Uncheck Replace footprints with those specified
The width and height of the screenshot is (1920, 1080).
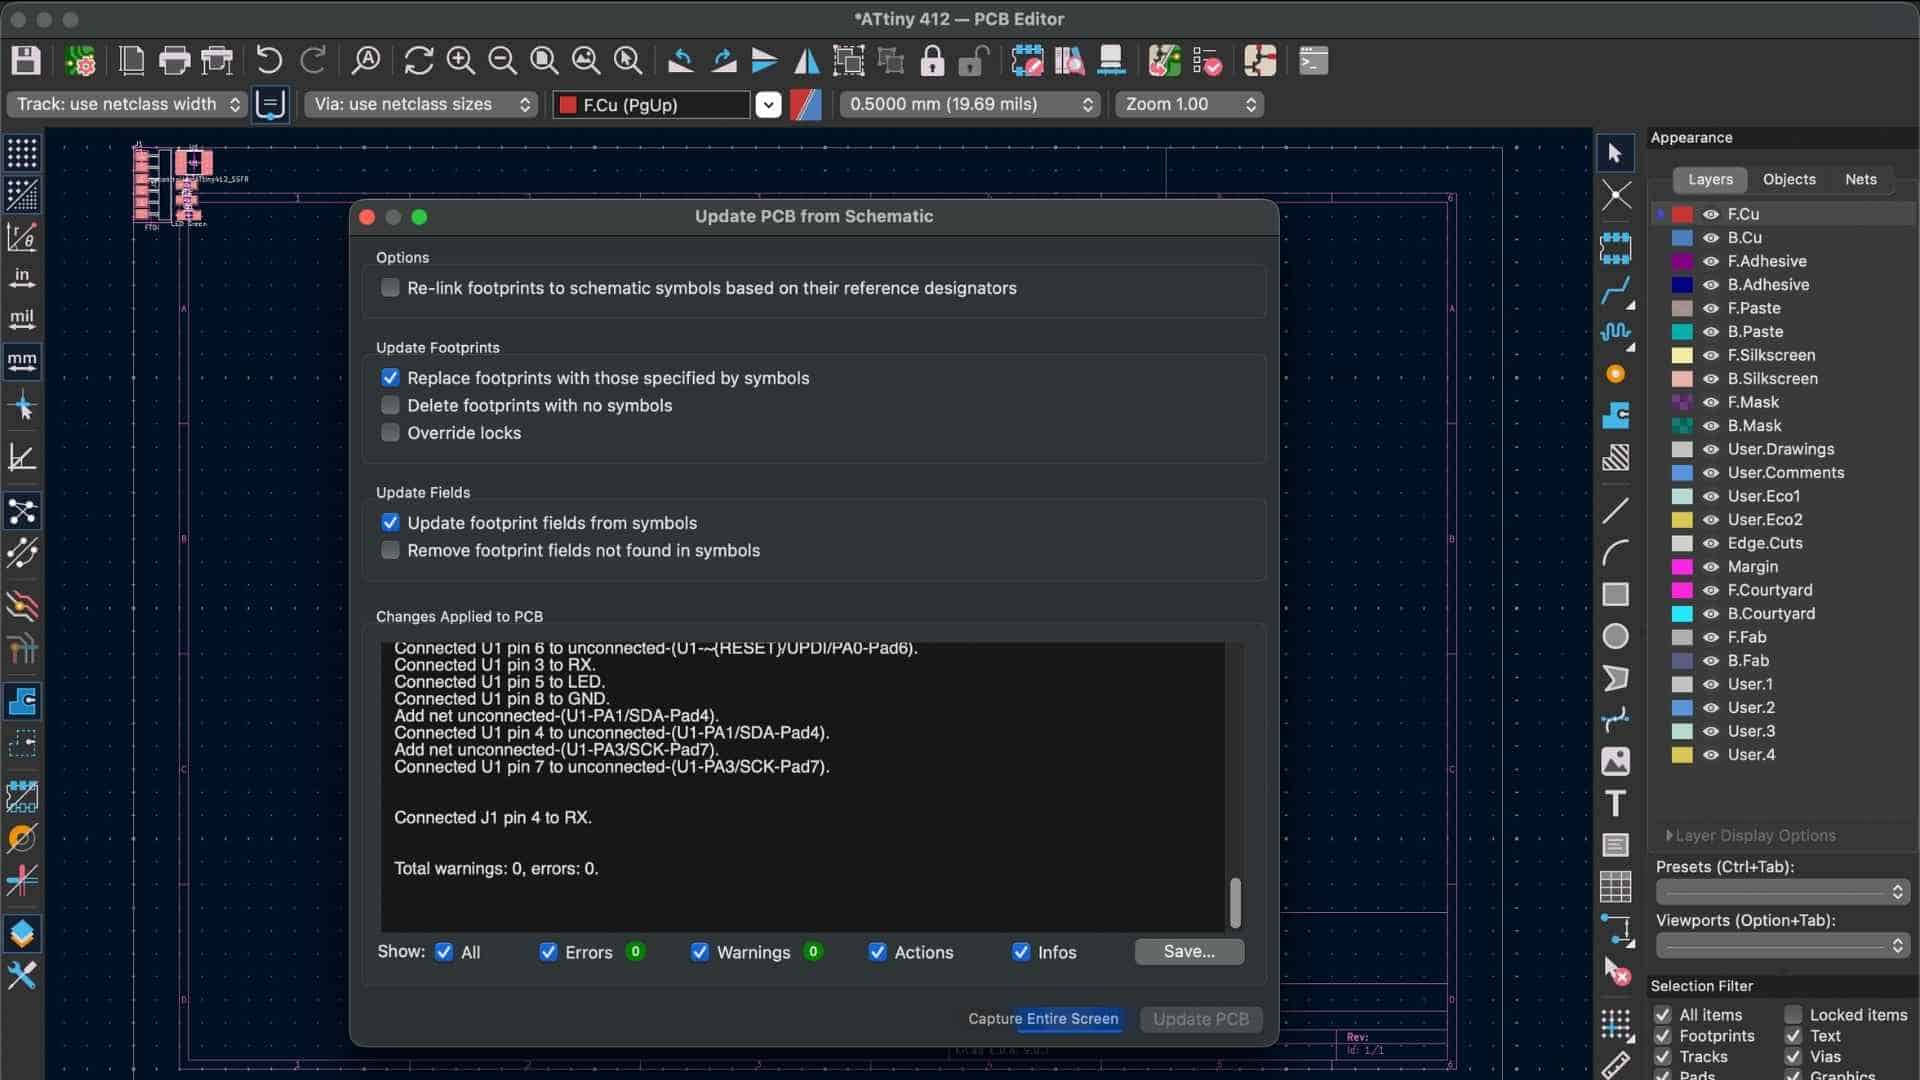click(390, 378)
